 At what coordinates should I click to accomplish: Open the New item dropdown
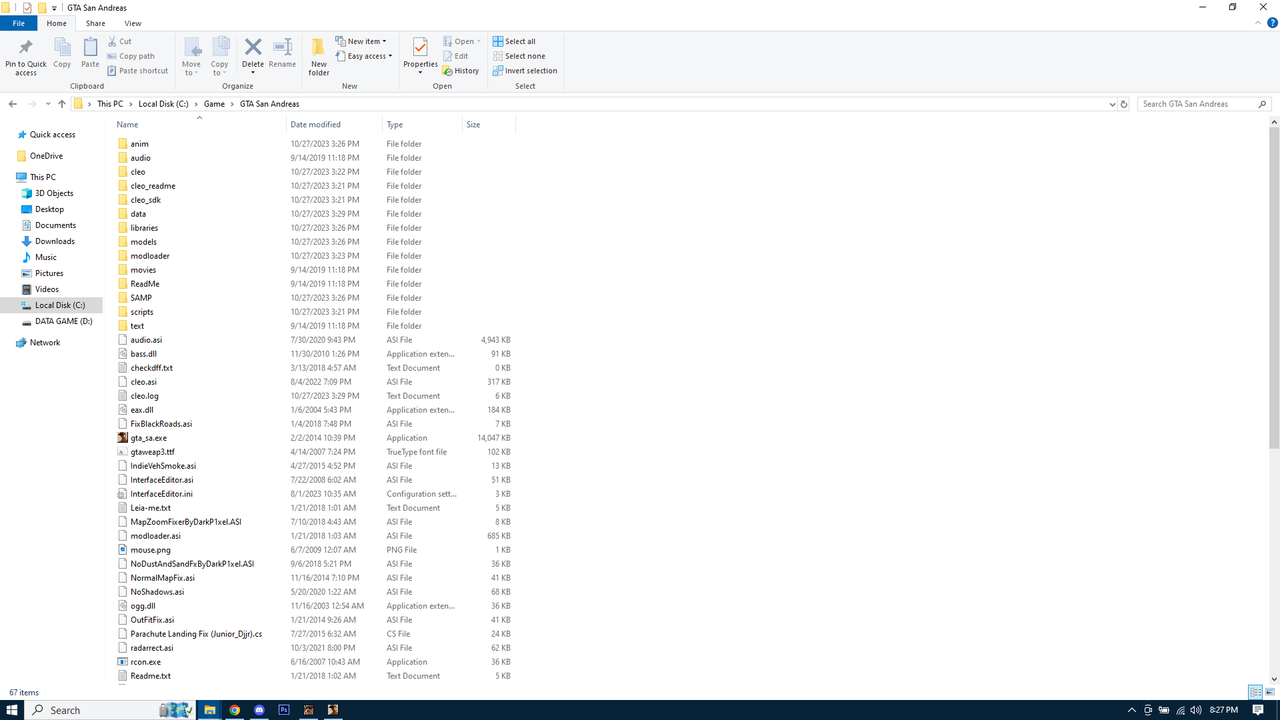coord(361,42)
